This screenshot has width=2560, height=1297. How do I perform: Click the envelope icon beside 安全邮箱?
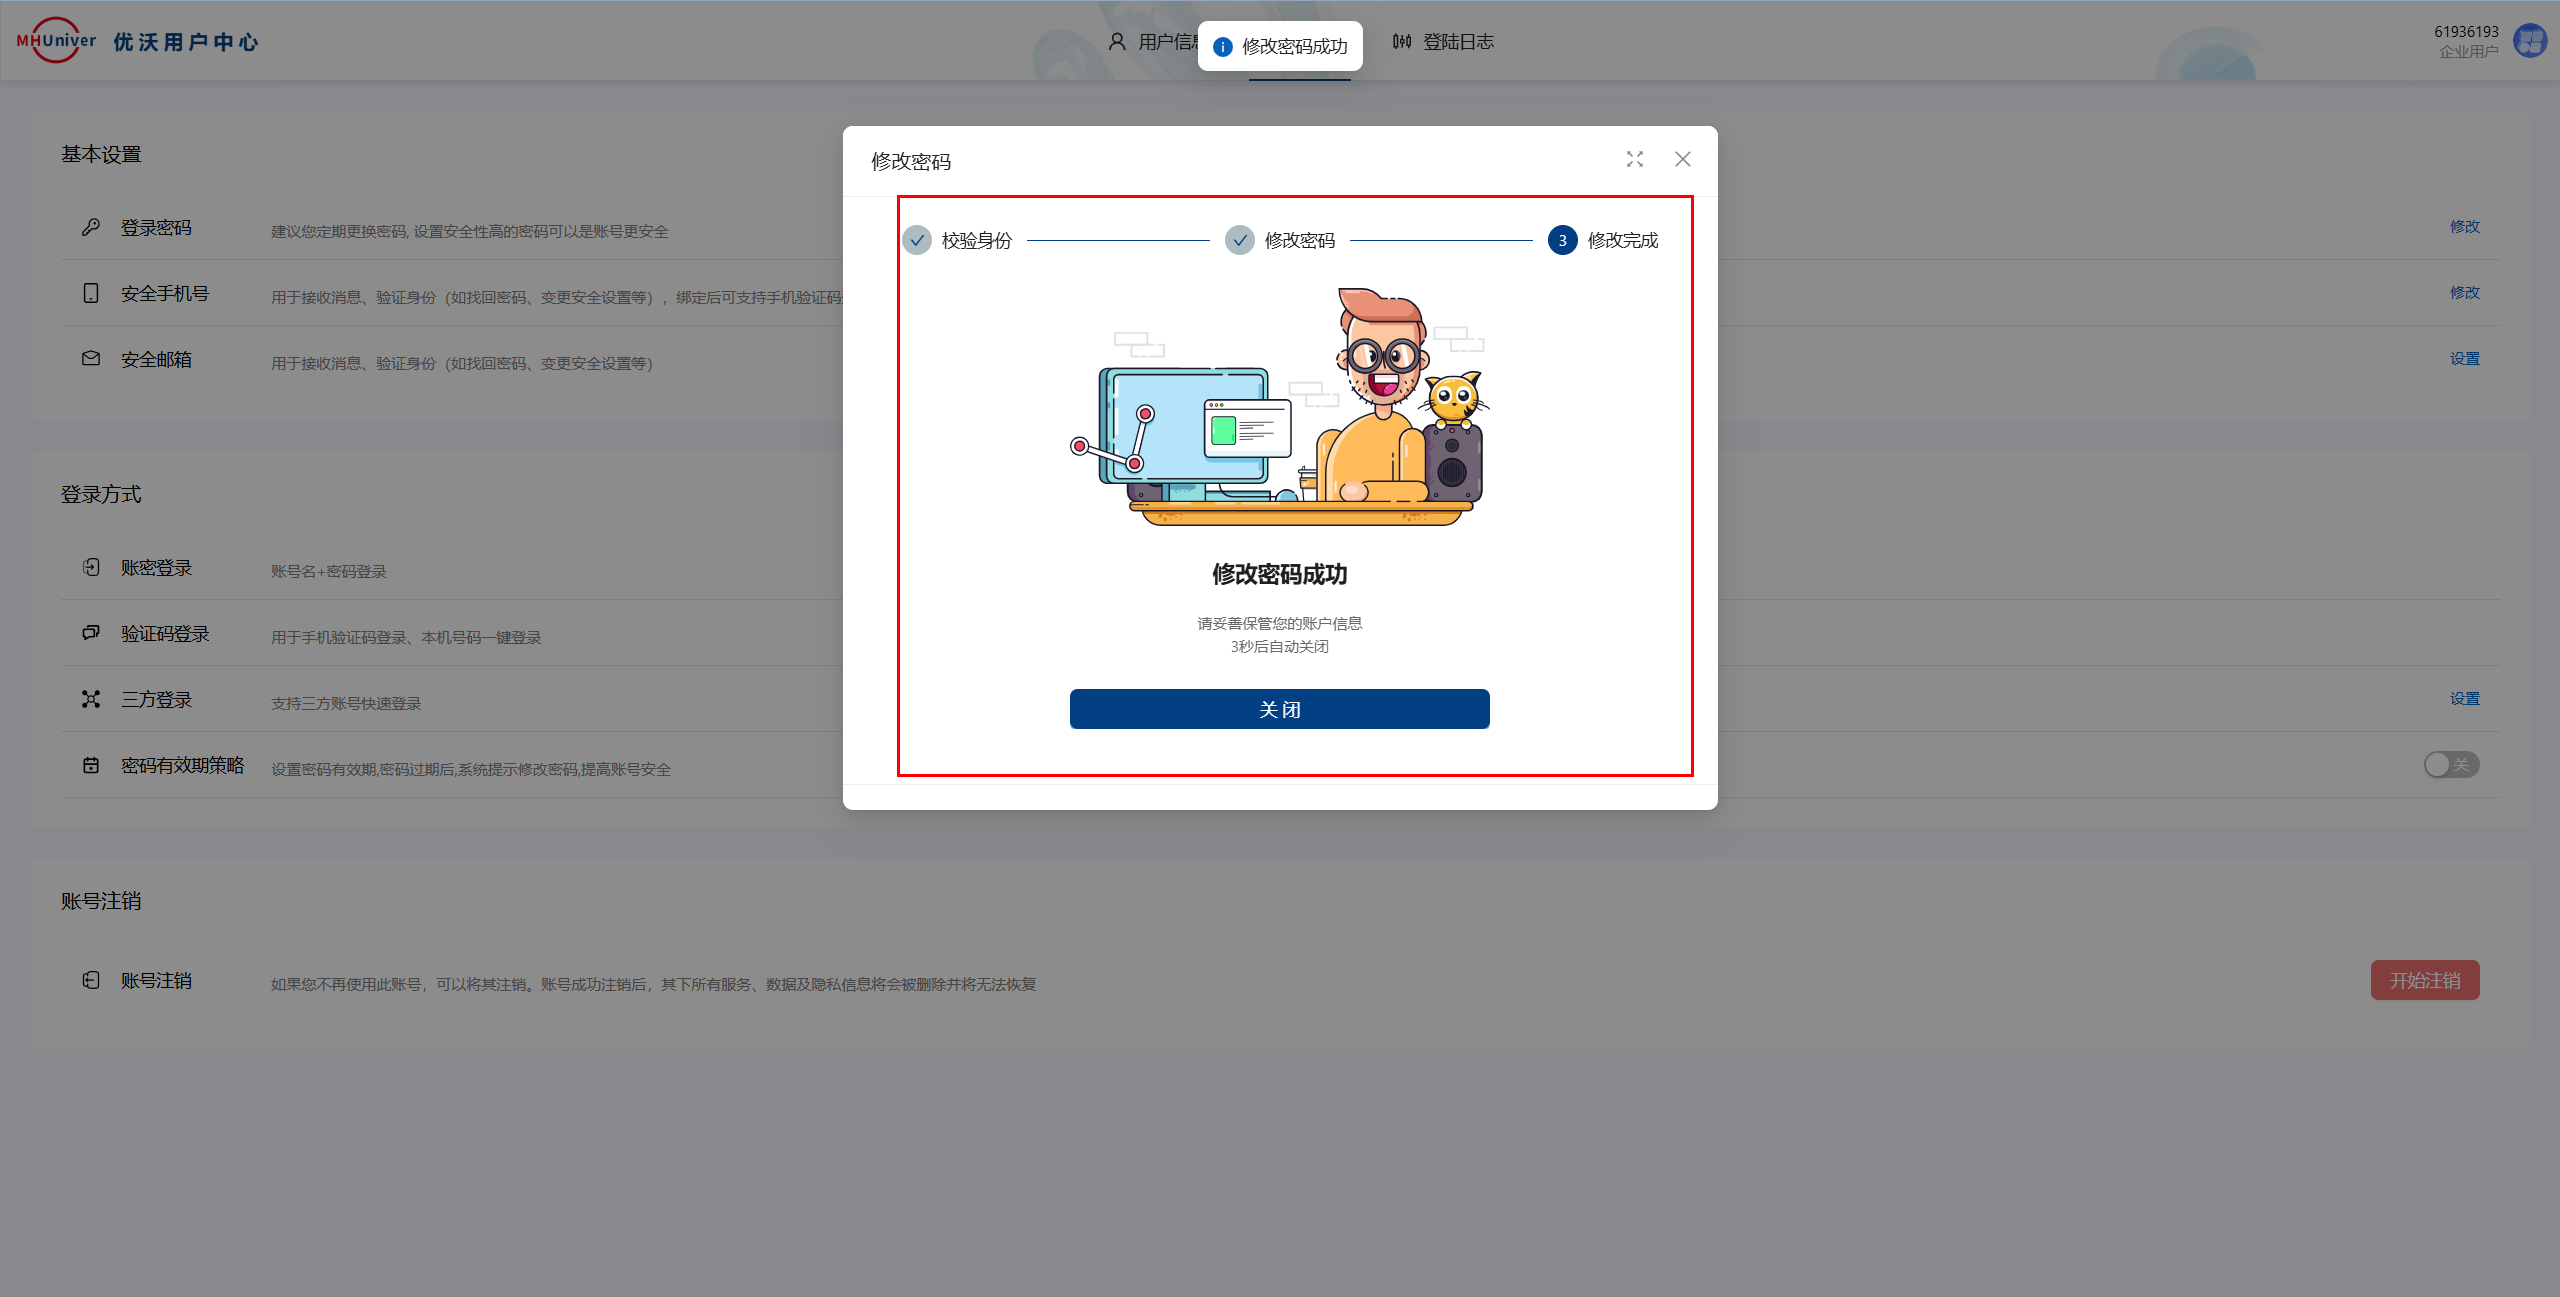91,359
